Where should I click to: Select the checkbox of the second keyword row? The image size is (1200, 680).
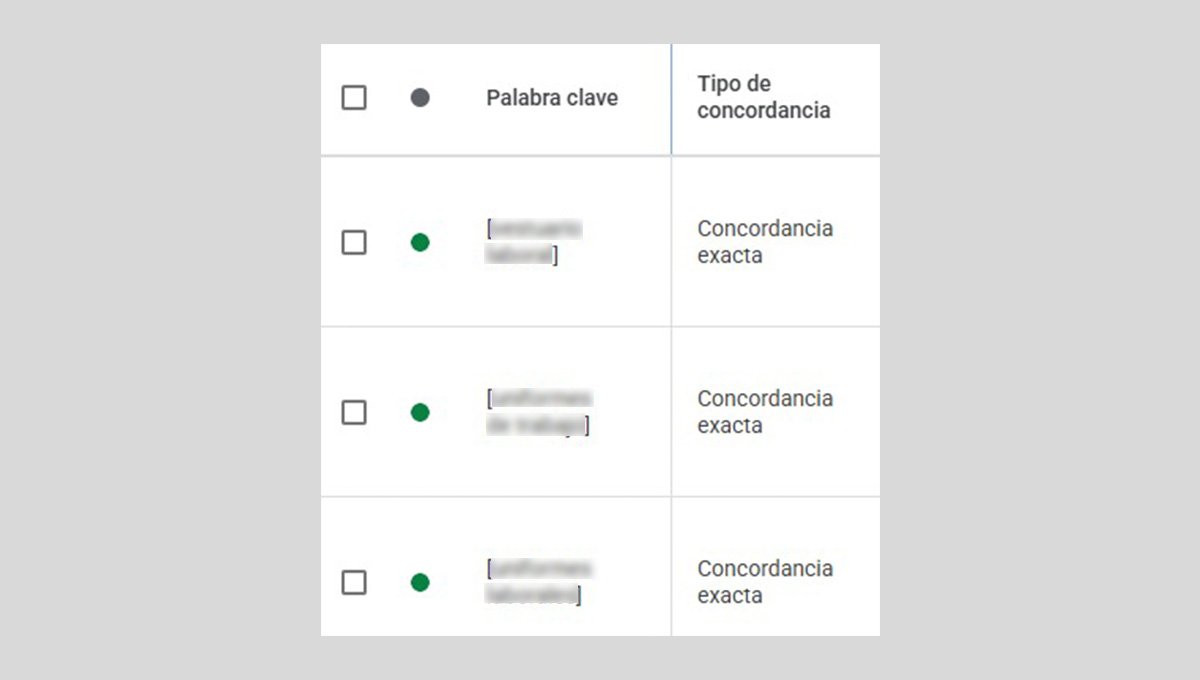(x=354, y=412)
